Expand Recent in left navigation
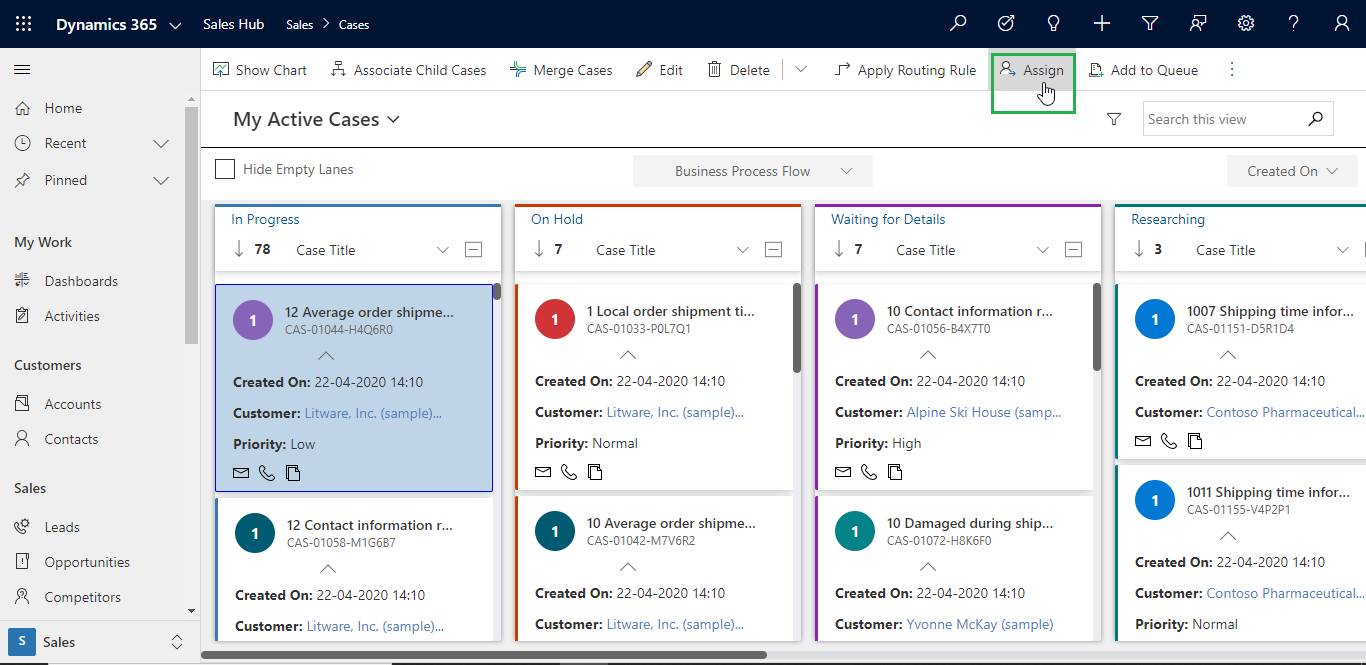Image resolution: width=1366 pixels, height=665 pixels. tap(161, 143)
